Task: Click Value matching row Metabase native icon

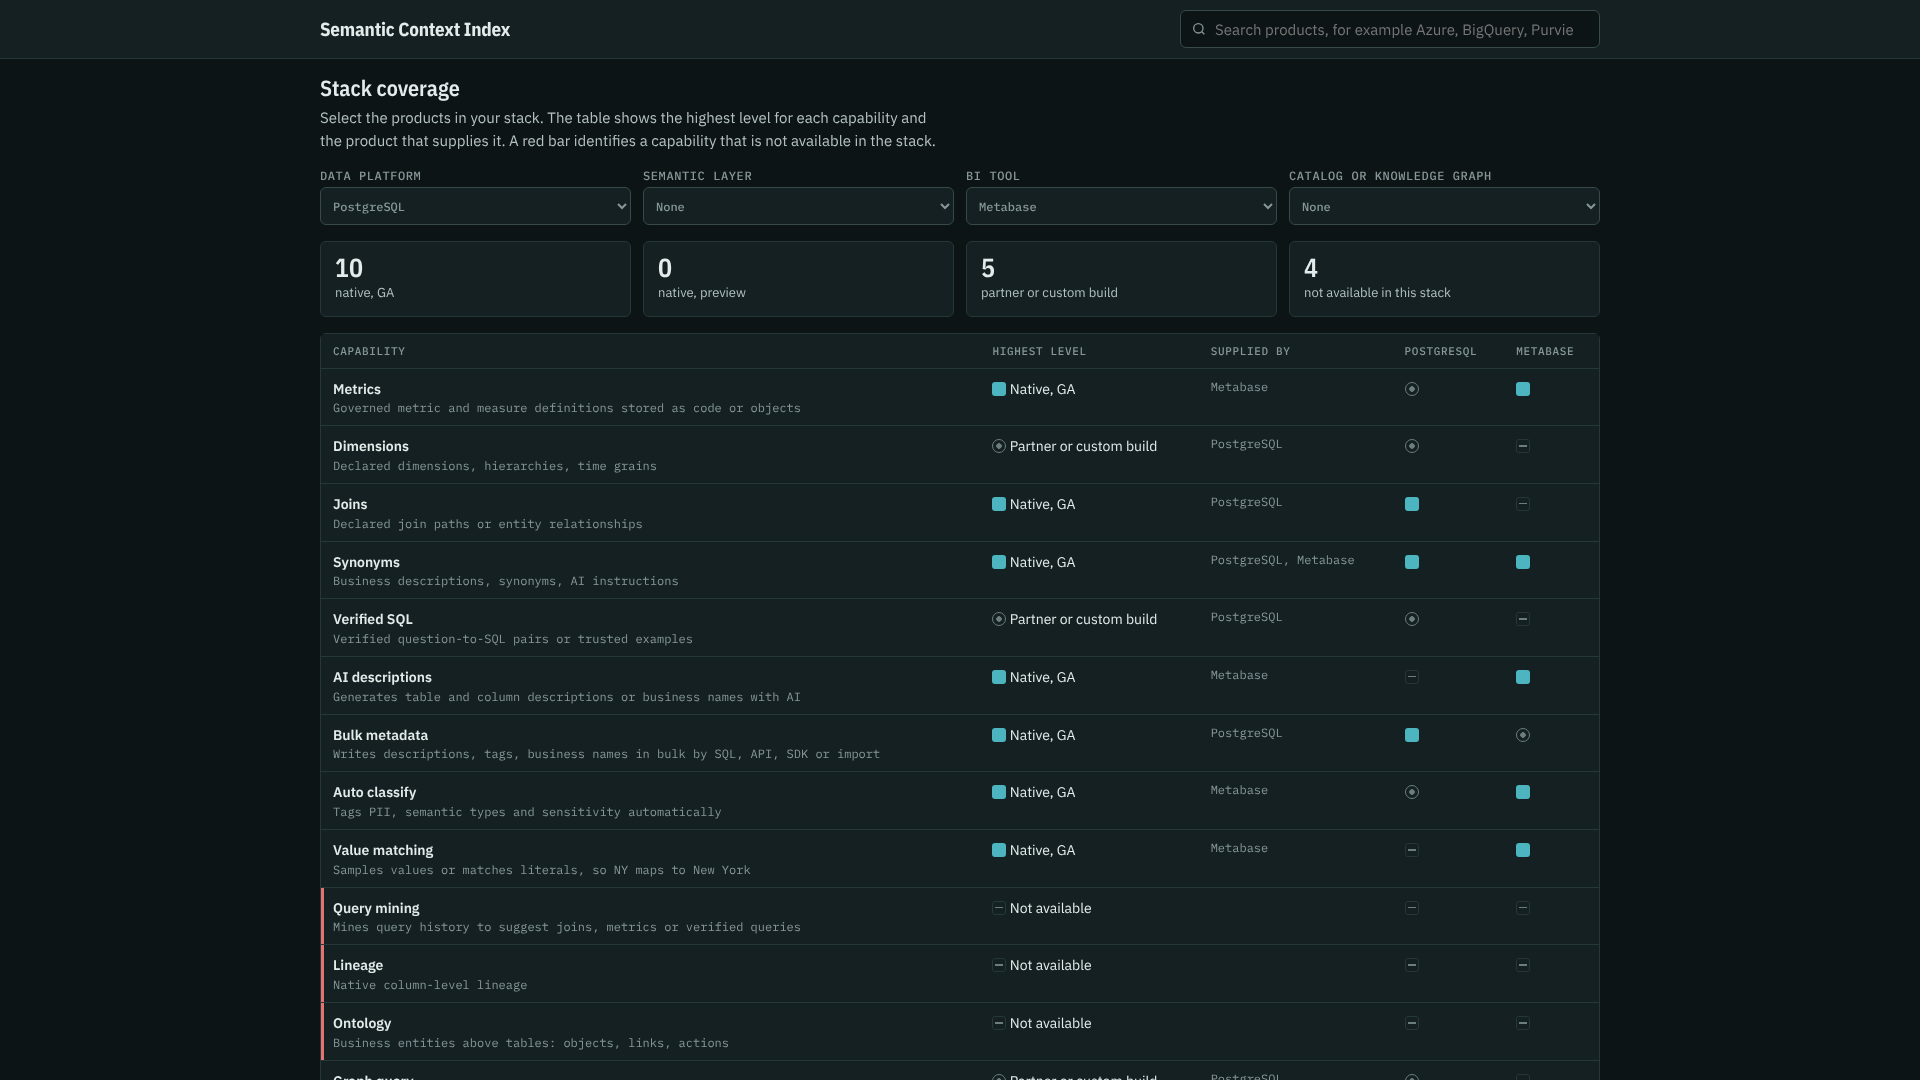Action: 1523,850
